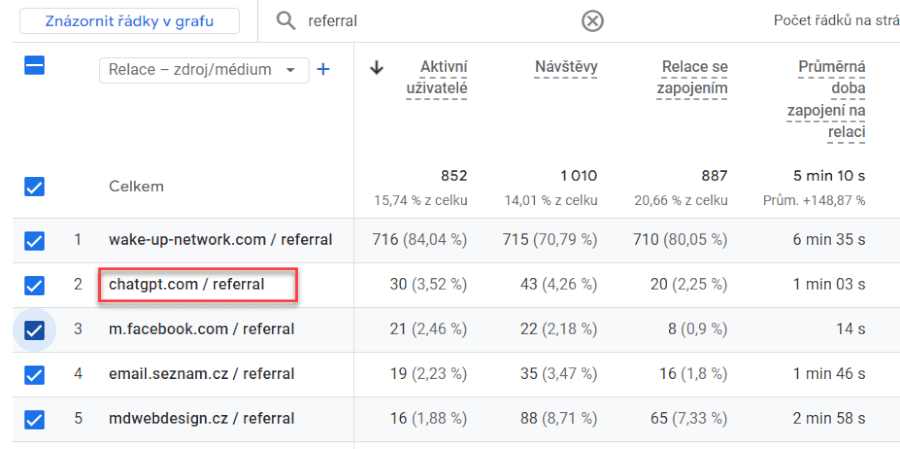Viewport: 900px width, 449px height.
Task: Select the chatgpt.com / referral source cell
Action: [187, 285]
